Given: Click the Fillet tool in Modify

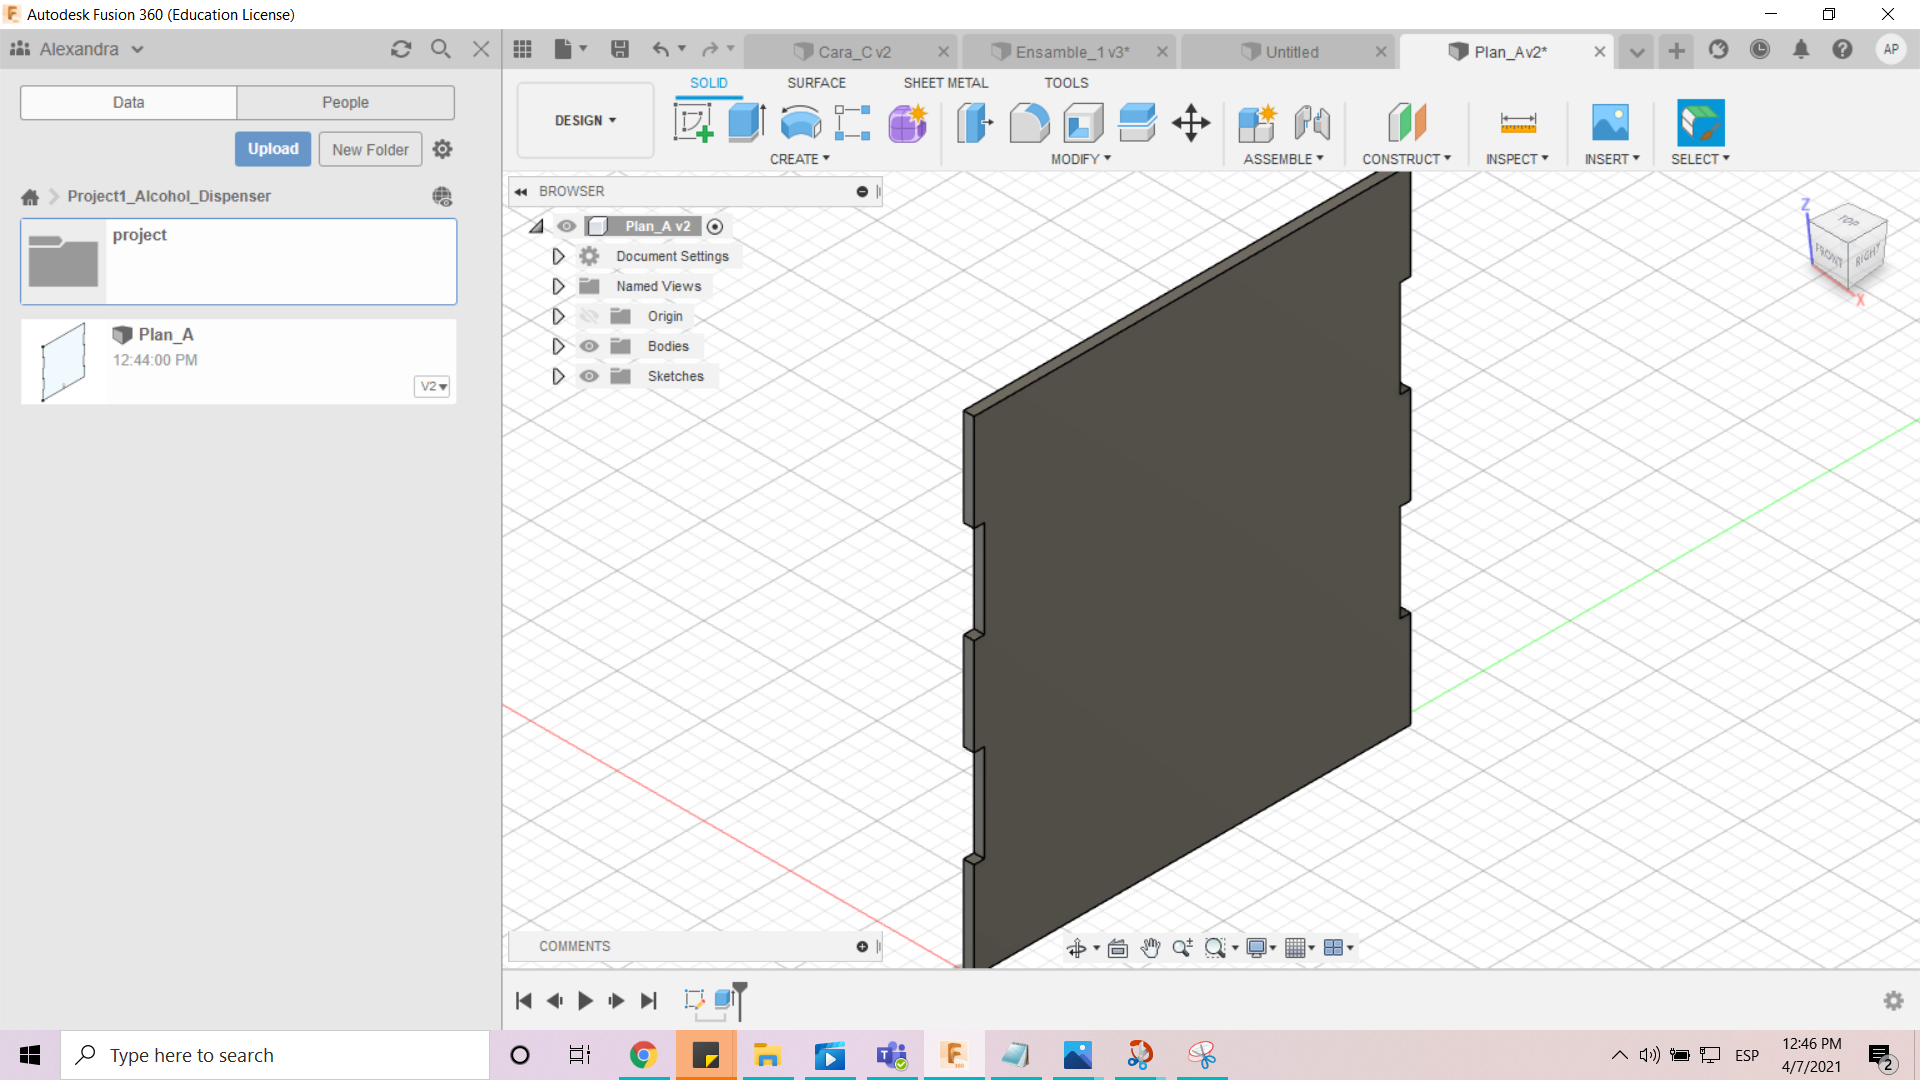Looking at the screenshot, I should [x=1029, y=123].
